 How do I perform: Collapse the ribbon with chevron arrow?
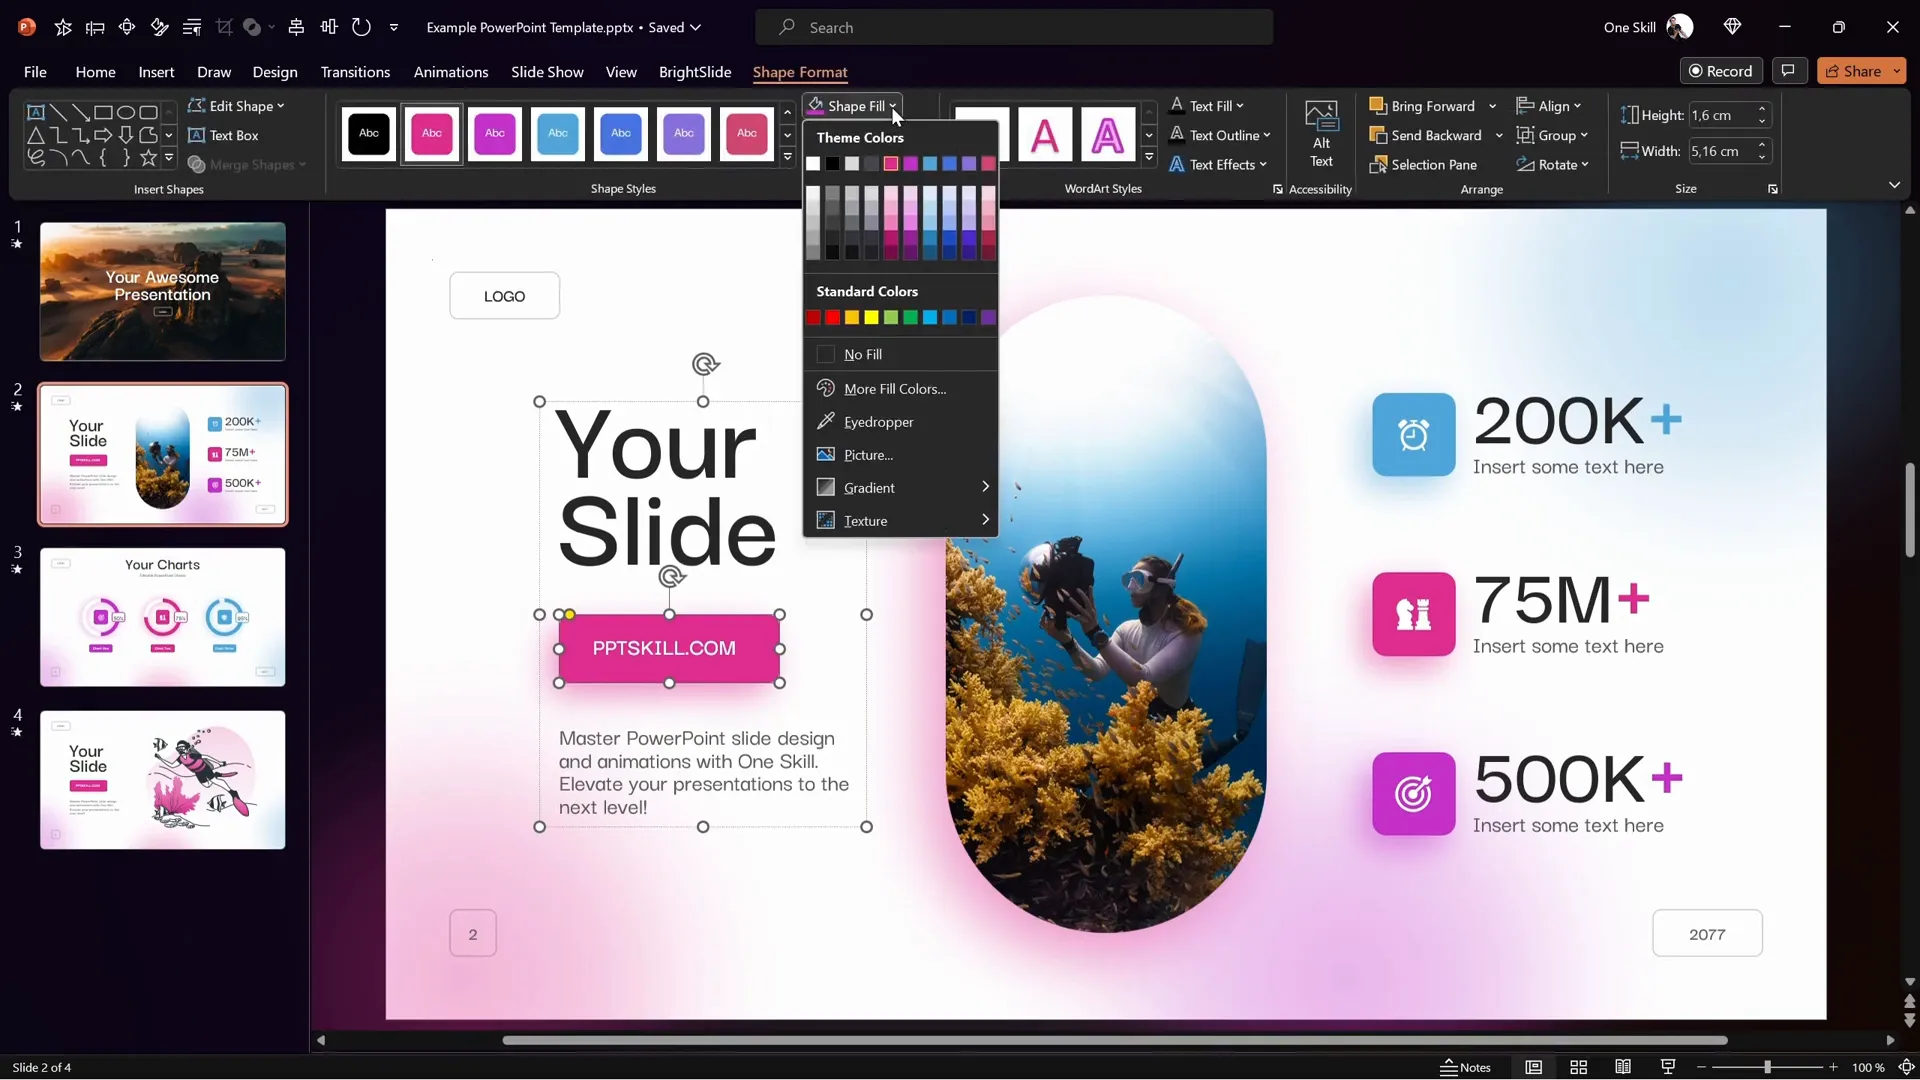[1894, 185]
